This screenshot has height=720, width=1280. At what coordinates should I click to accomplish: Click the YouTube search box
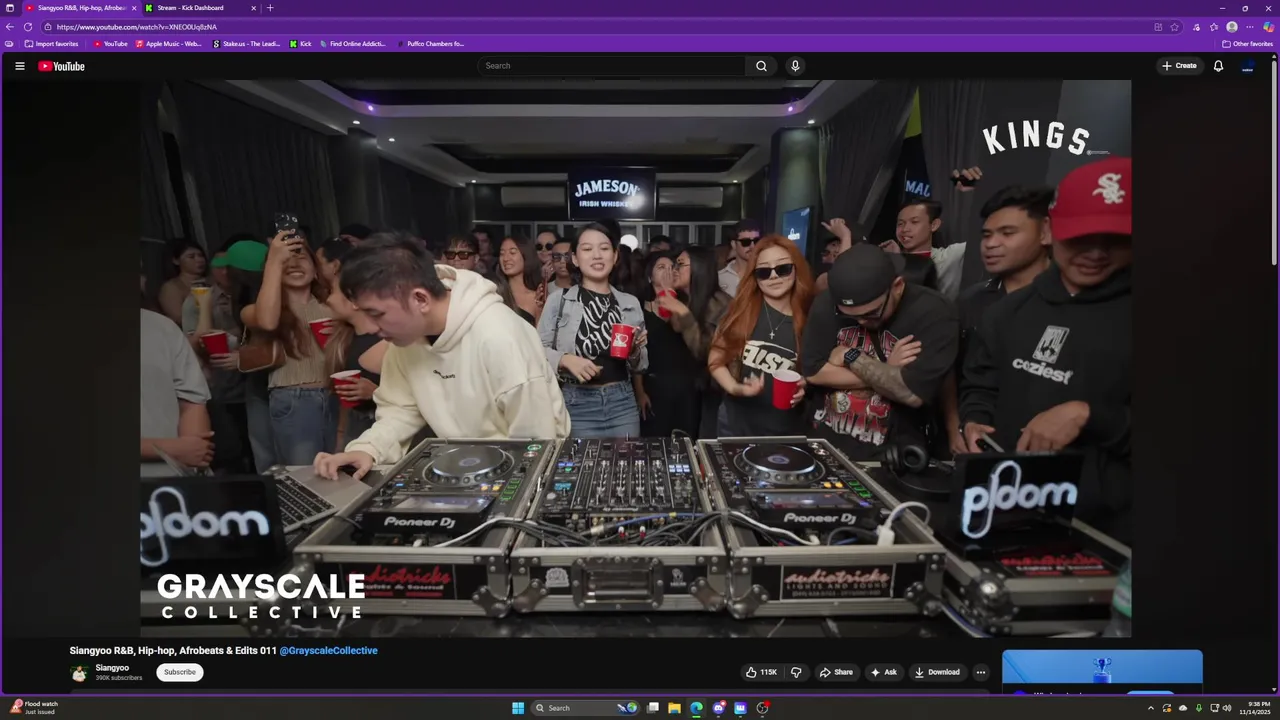coord(611,66)
